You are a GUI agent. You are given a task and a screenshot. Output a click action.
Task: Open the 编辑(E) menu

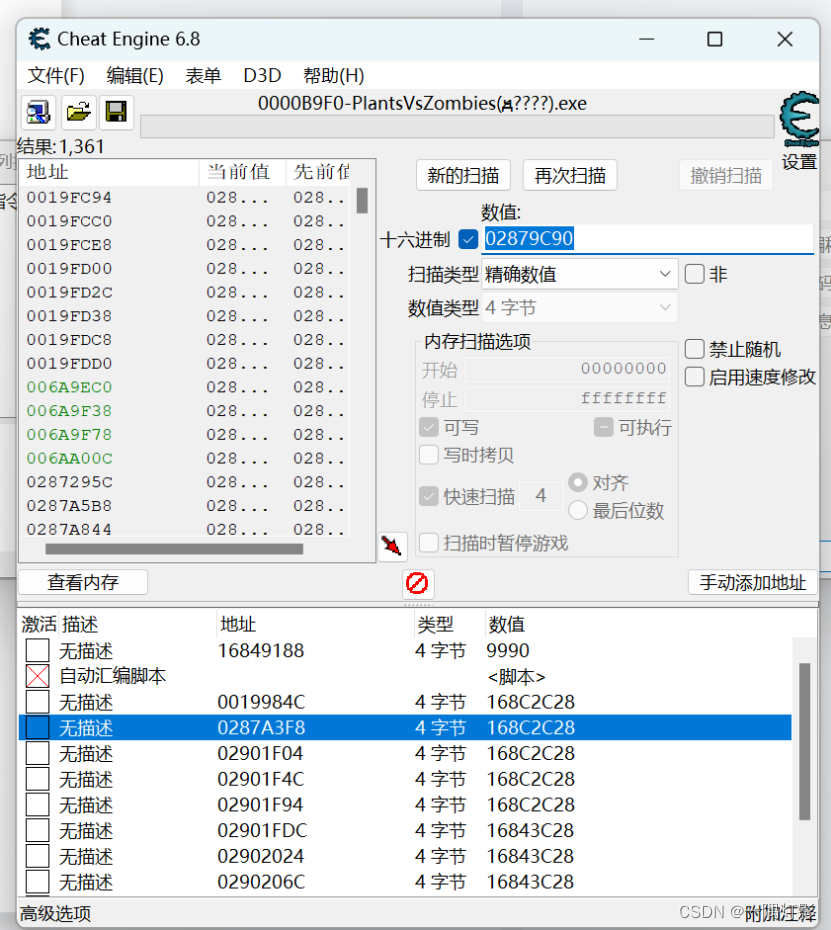(135, 76)
